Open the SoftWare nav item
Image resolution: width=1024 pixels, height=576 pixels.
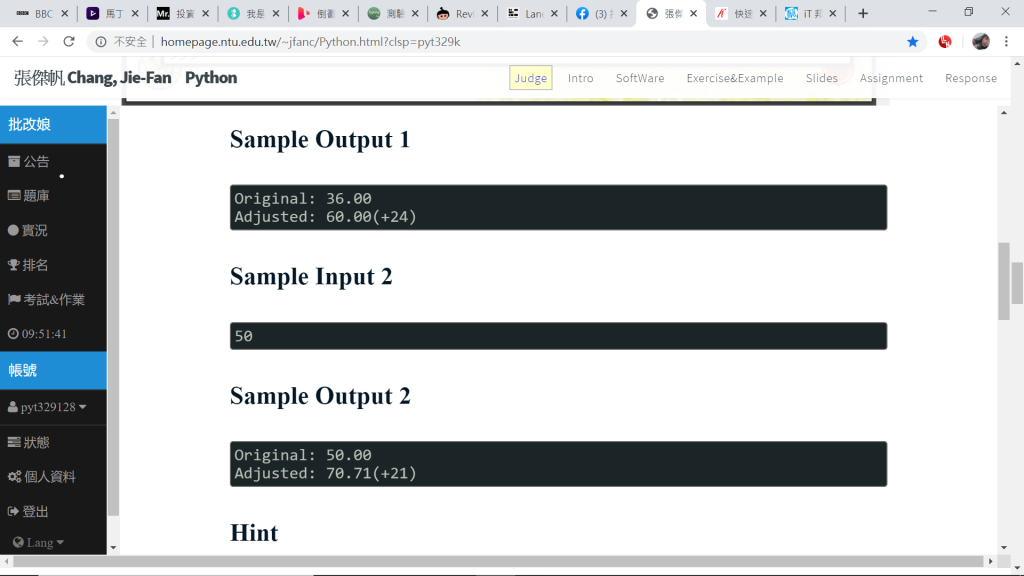pos(640,78)
